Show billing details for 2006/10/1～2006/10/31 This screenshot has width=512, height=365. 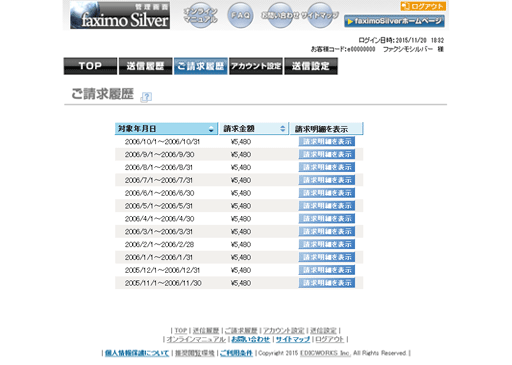click(x=327, y=142)
